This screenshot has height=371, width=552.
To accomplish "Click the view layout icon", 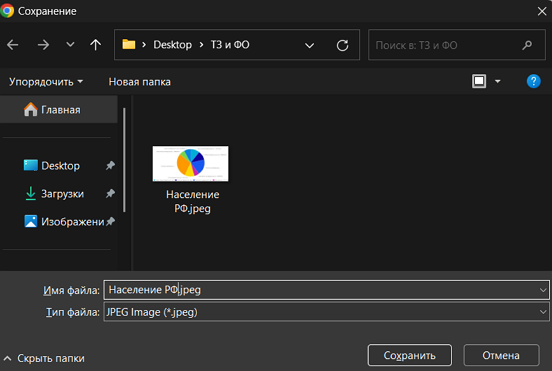I will [479, 81].
